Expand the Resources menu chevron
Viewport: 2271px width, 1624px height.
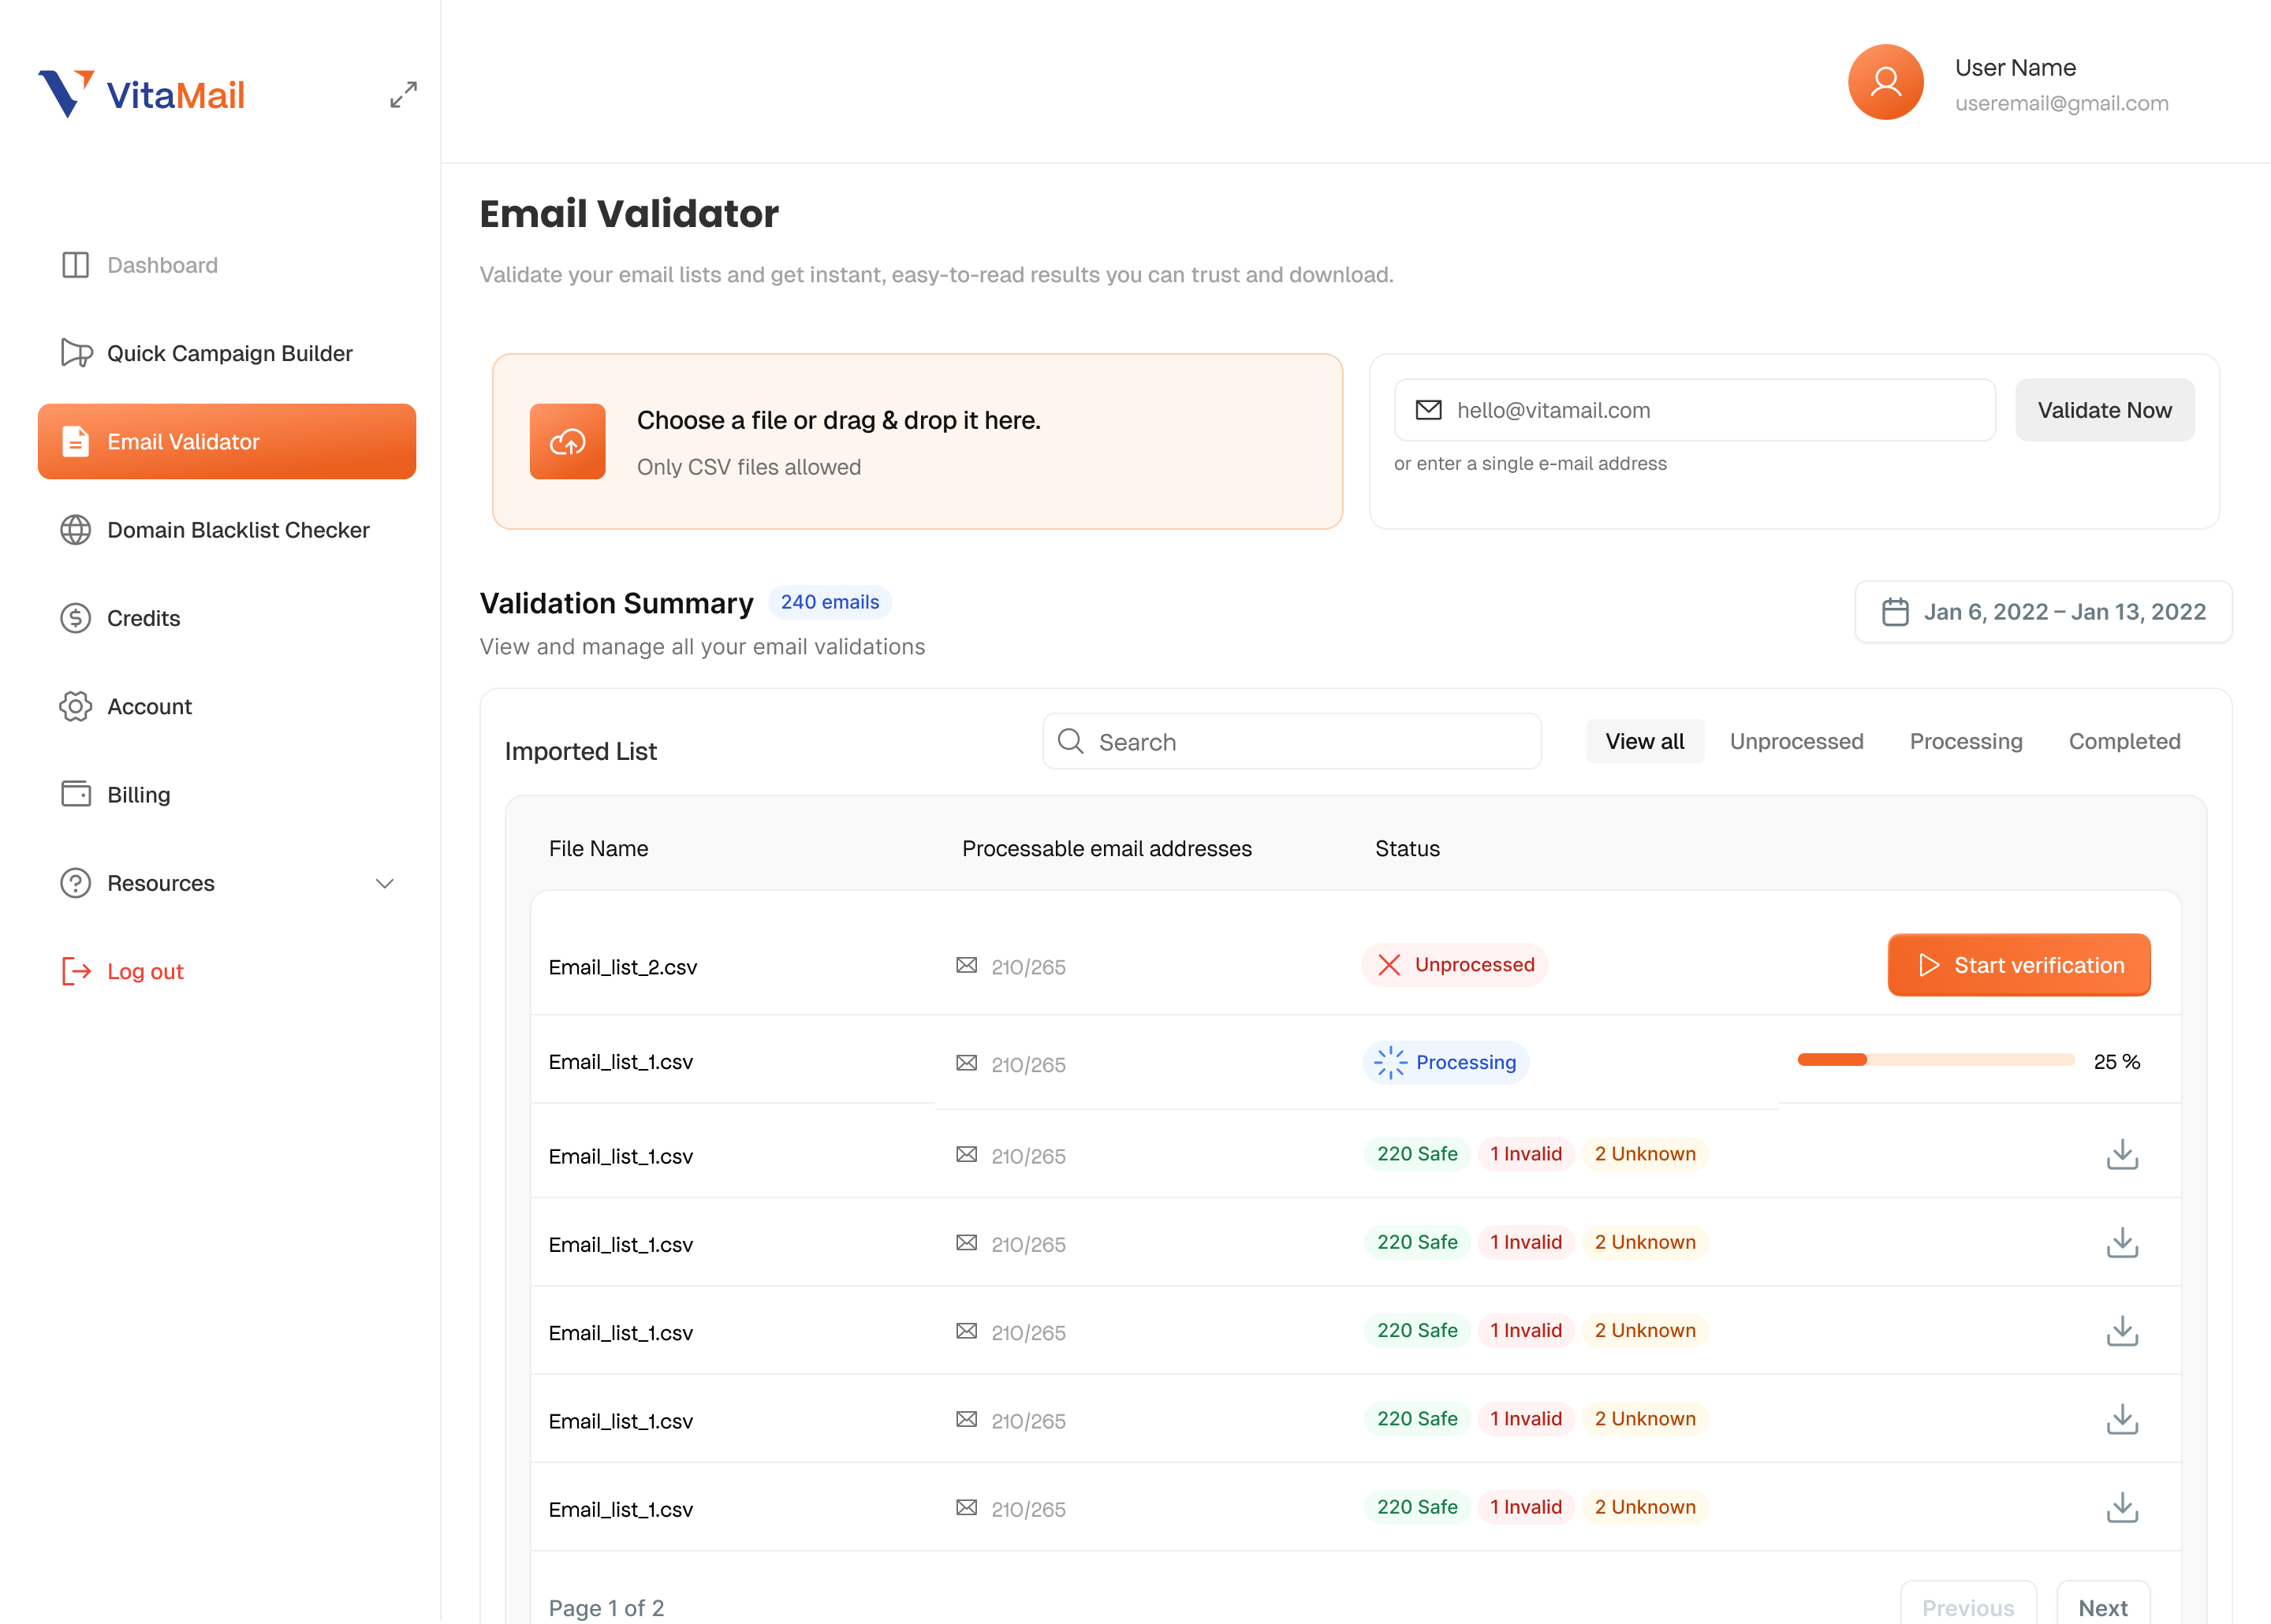384,883
